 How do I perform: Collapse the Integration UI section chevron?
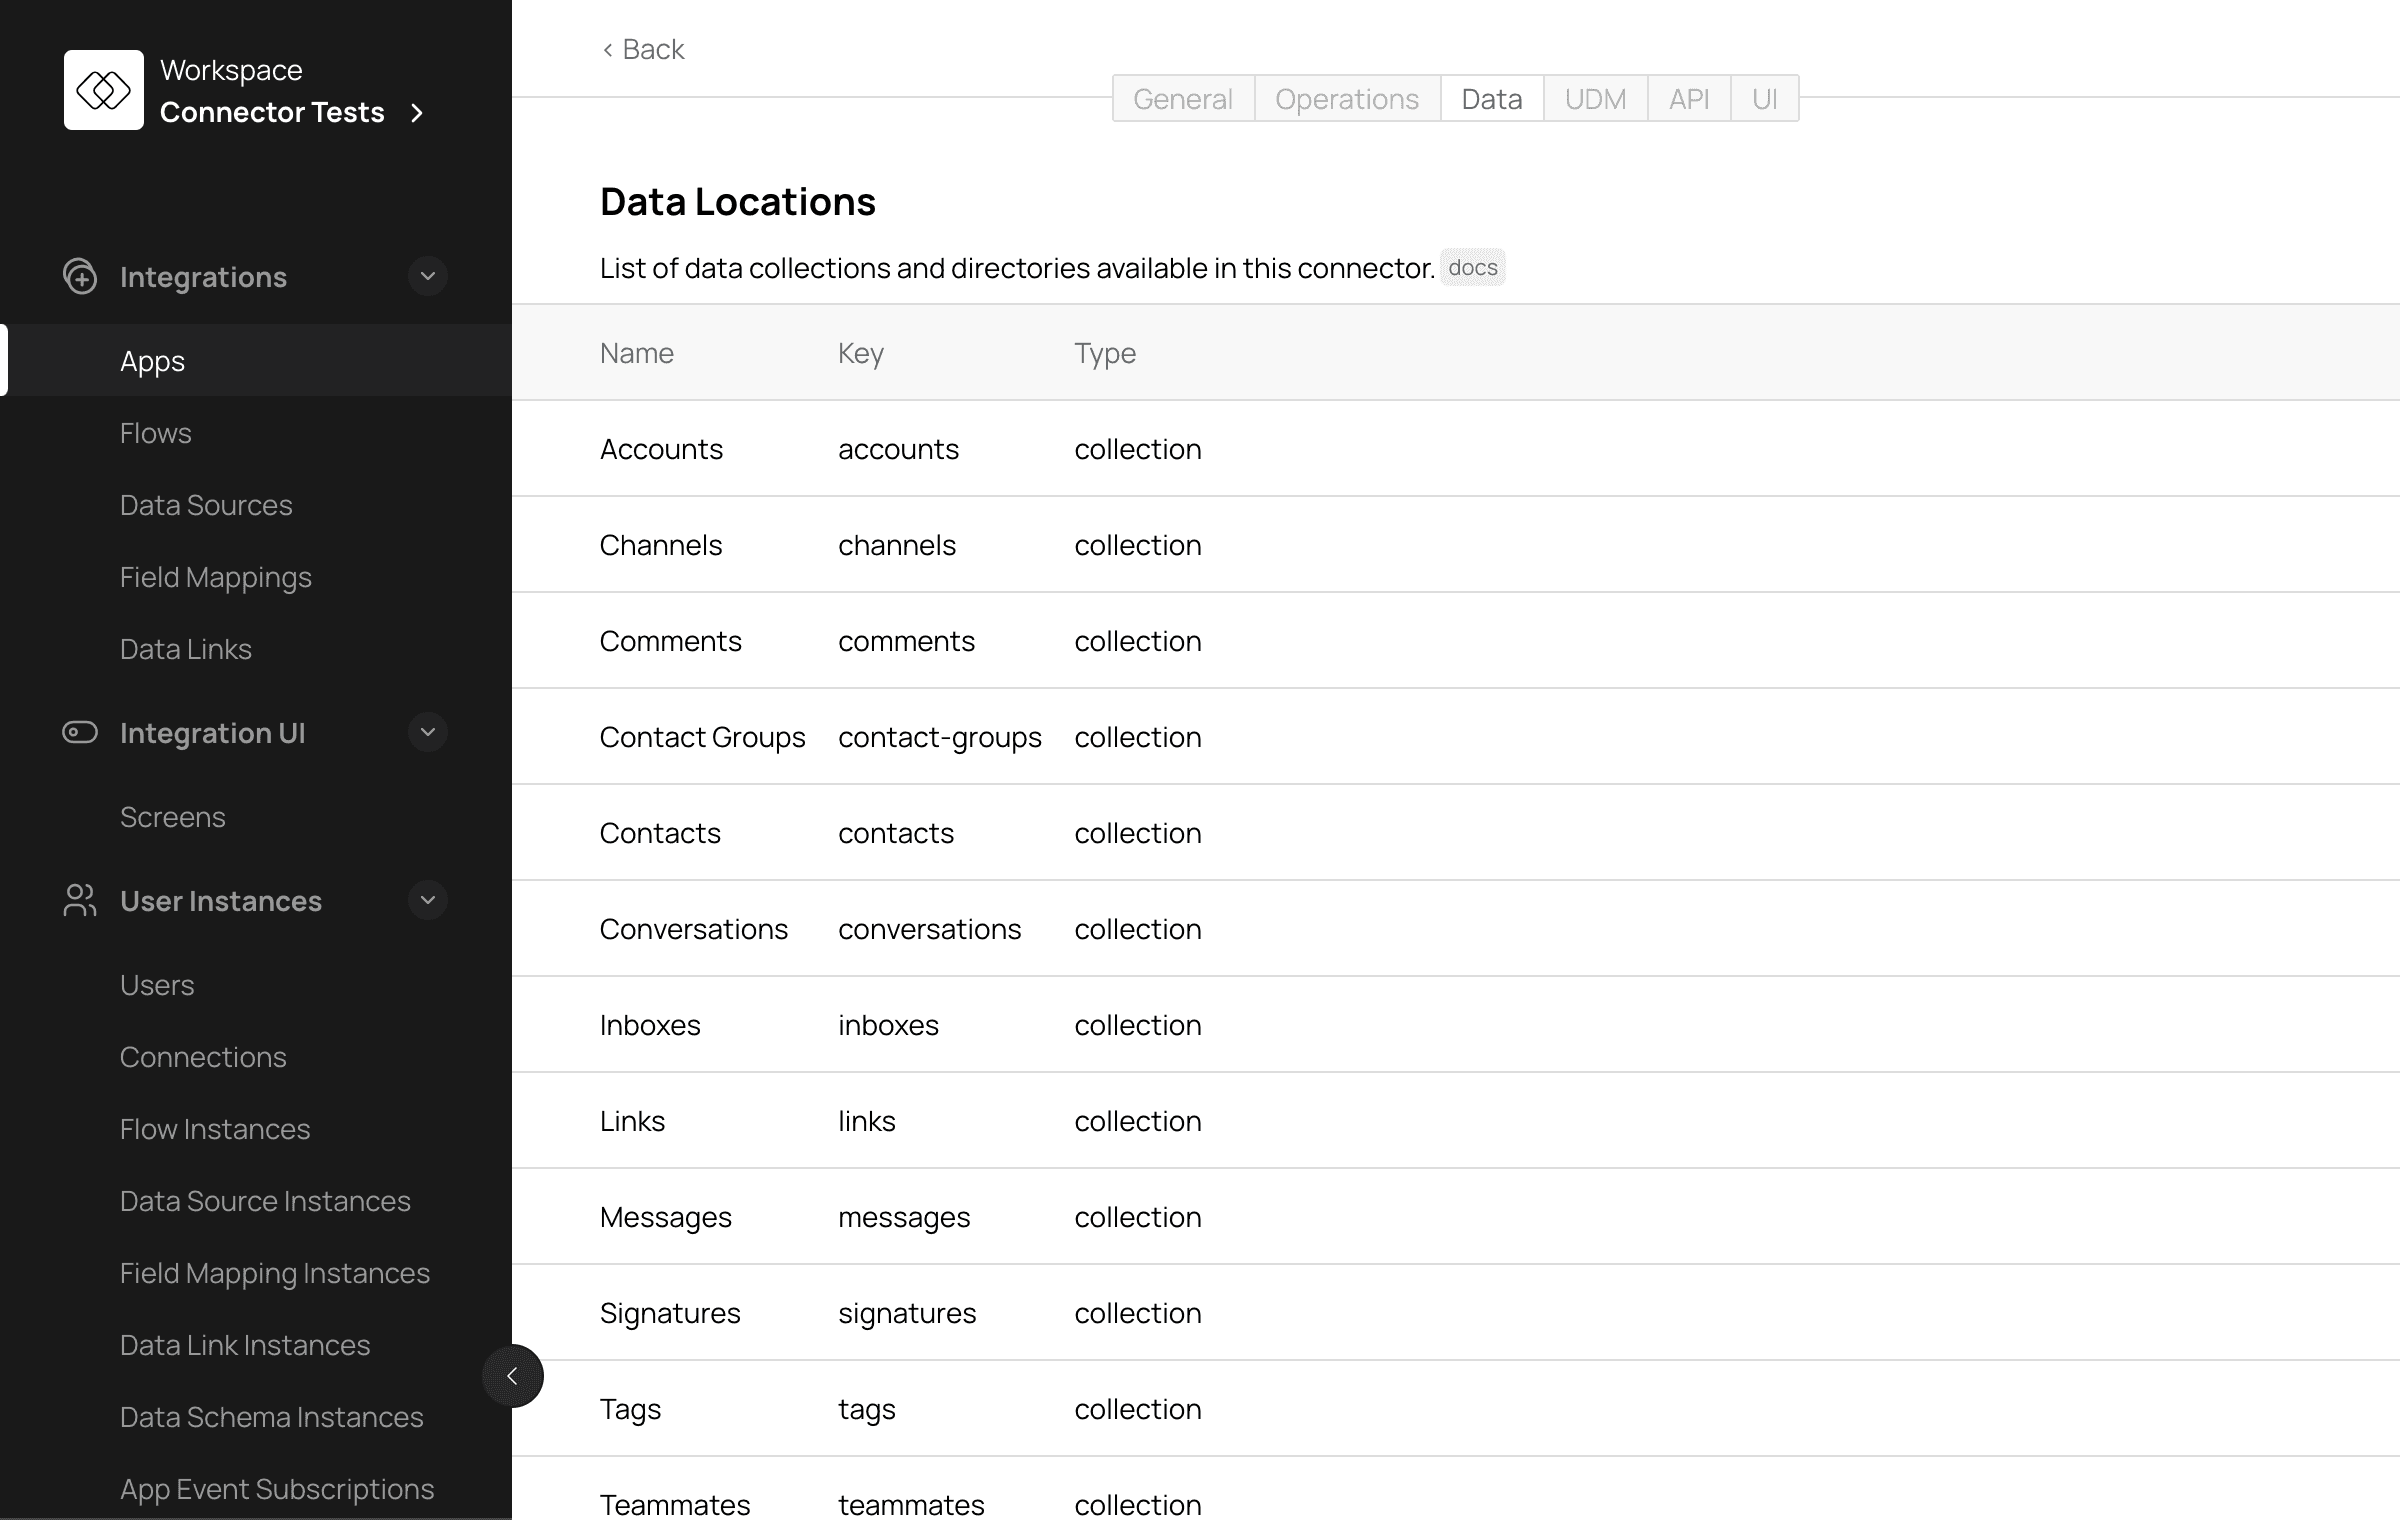coord(428,732)
